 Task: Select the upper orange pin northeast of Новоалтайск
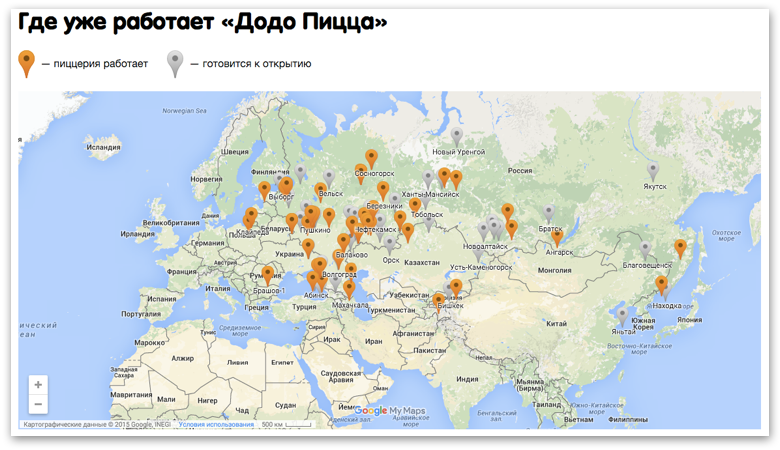pyautogui.click(x=507, y=212)
